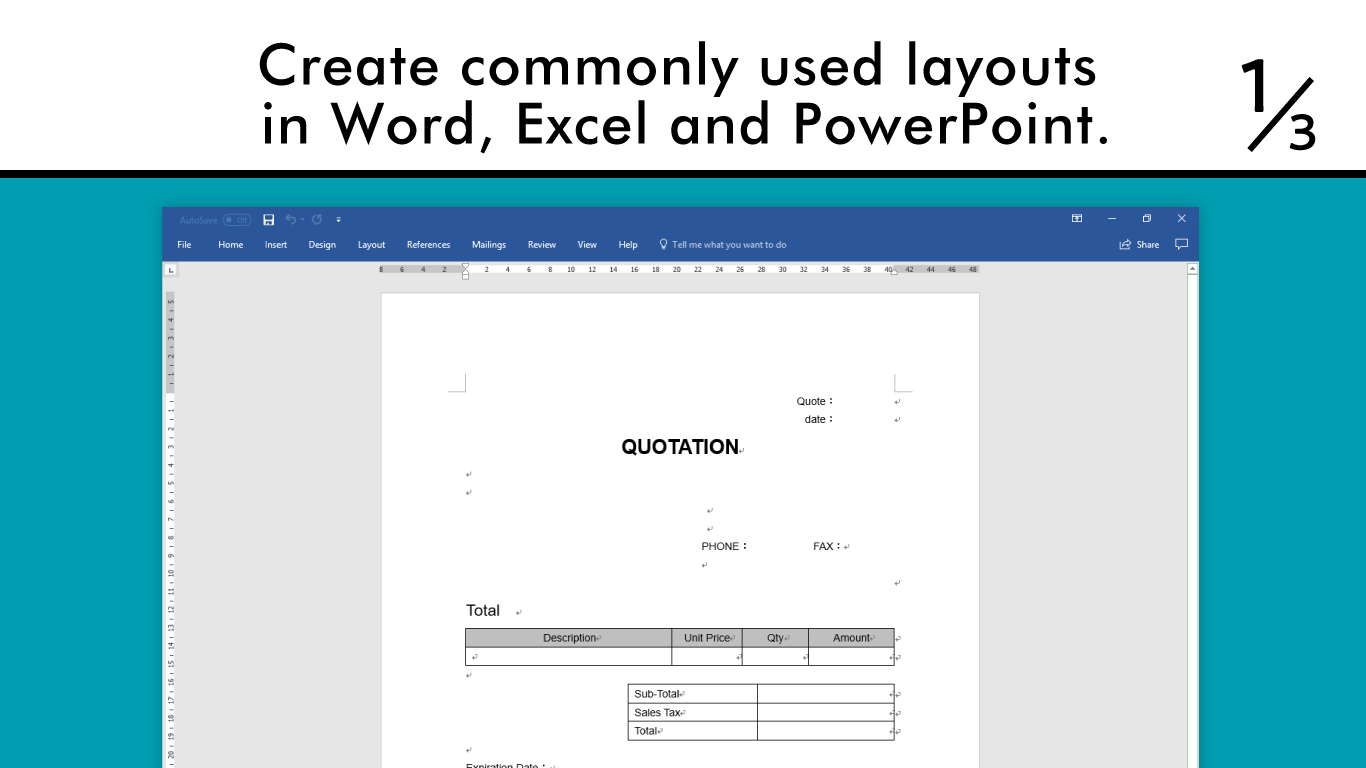This screenshot has width=1366, height=768.
Task: Click the Save icon in the quick access toolbar
Action: [x=268, y=219]
